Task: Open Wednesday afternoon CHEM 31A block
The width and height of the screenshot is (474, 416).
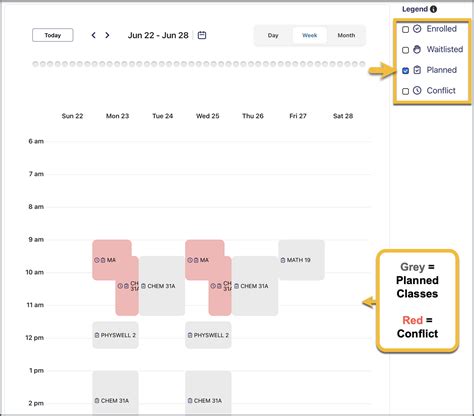Action: point(208,393)
